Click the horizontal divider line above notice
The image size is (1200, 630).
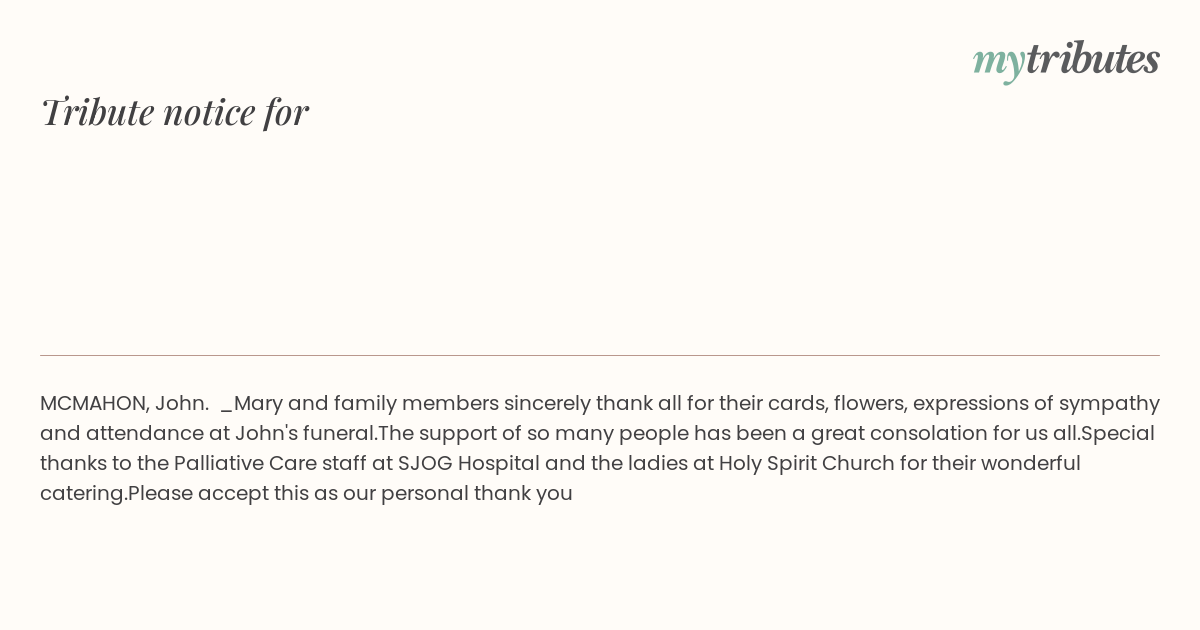[x=600, y=355]
